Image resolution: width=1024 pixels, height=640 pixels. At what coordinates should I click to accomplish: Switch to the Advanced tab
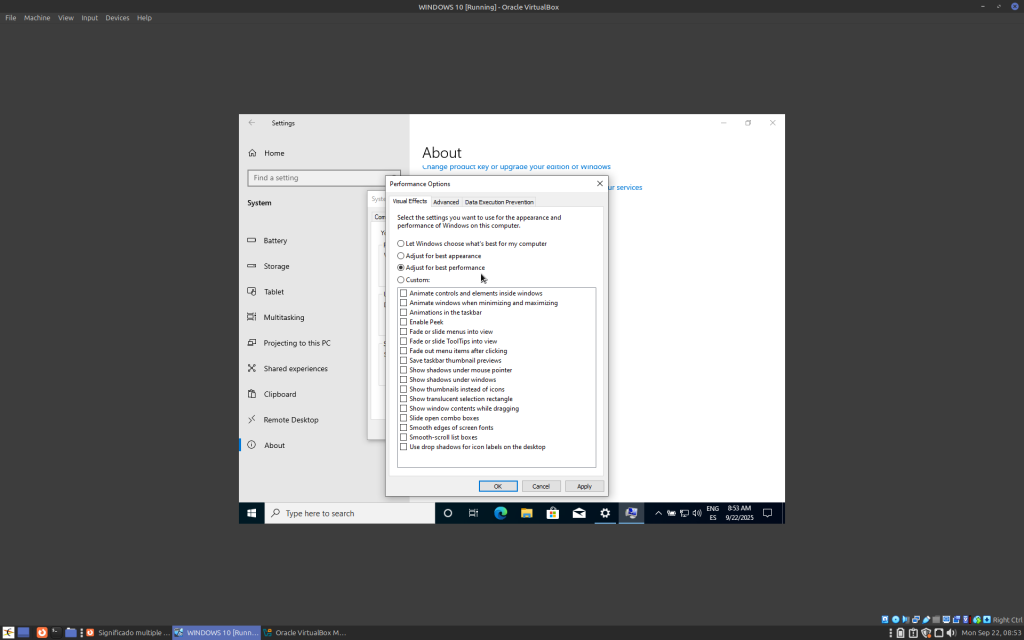point(446,202)
